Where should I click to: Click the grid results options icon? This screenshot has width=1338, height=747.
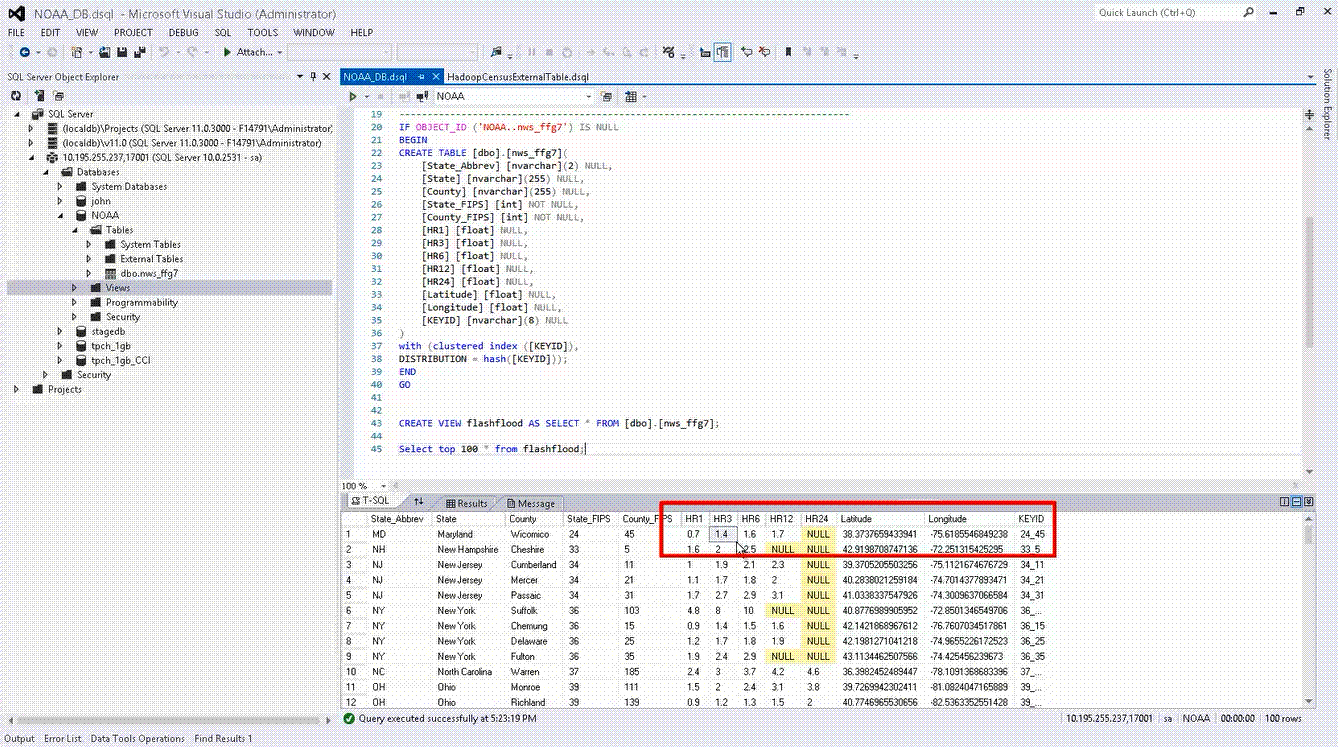coord(631,97)
